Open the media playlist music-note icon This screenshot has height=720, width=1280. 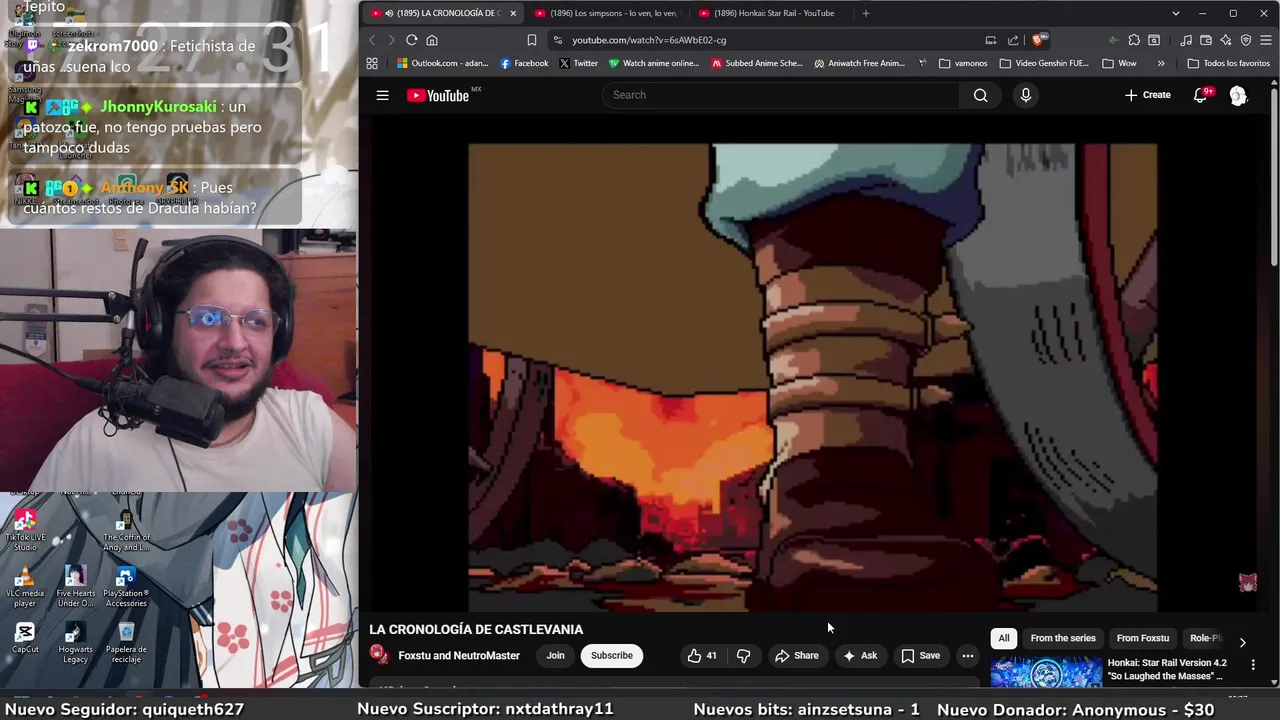1186,40
